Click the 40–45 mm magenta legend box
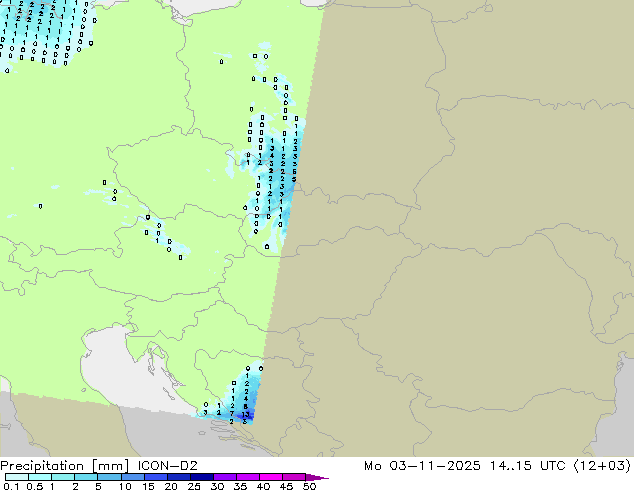 click(x=271, y=477)
